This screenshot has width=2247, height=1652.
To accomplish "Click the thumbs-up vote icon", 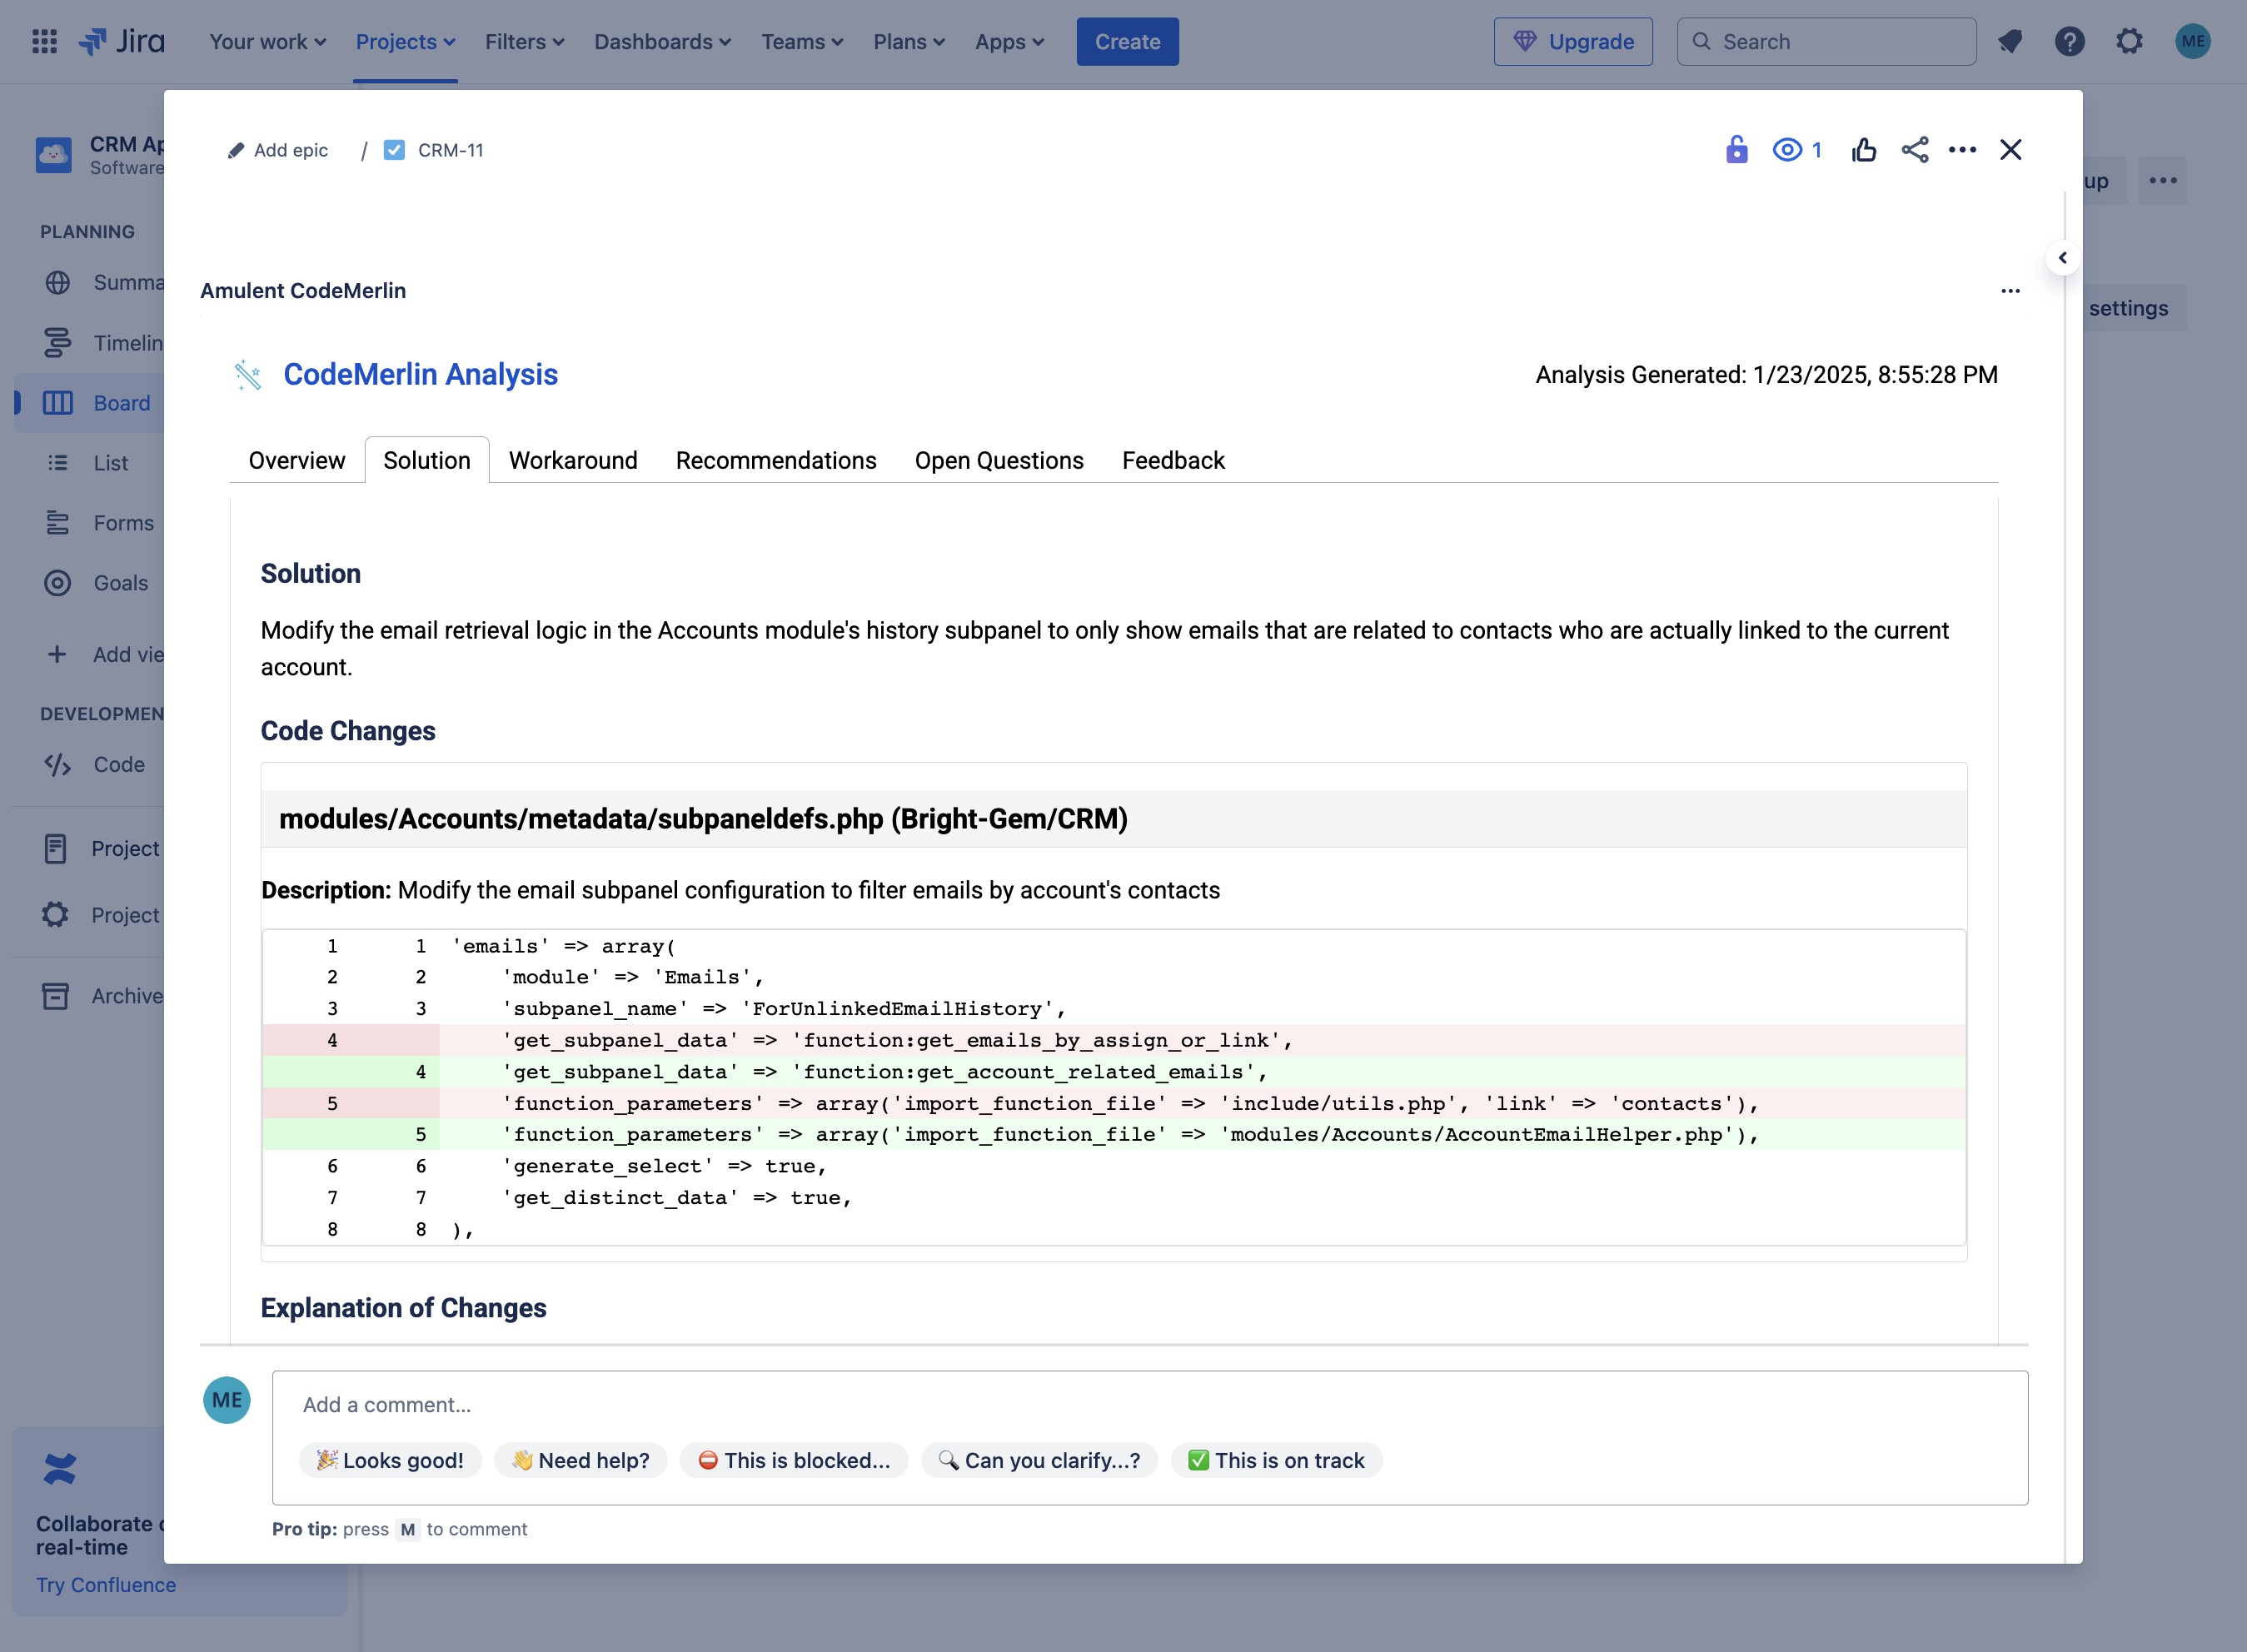I will 1864,150.
